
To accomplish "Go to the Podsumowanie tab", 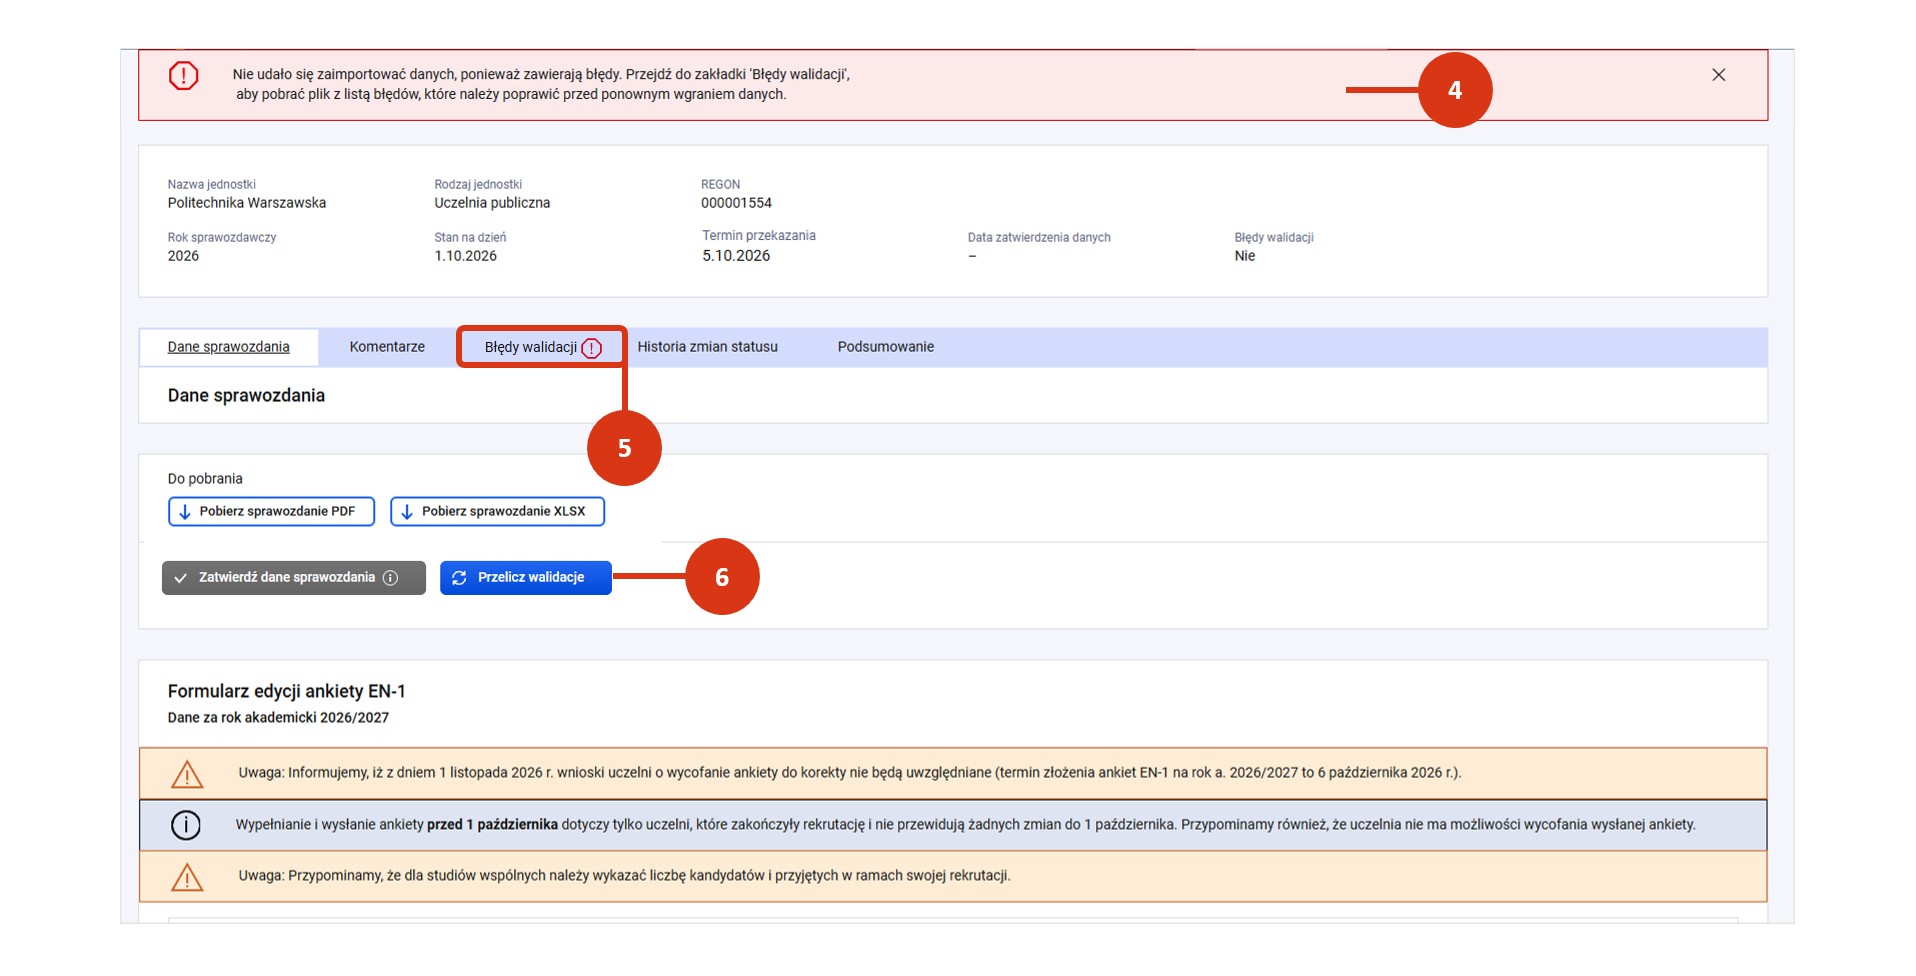I will [x=885, y=347].
